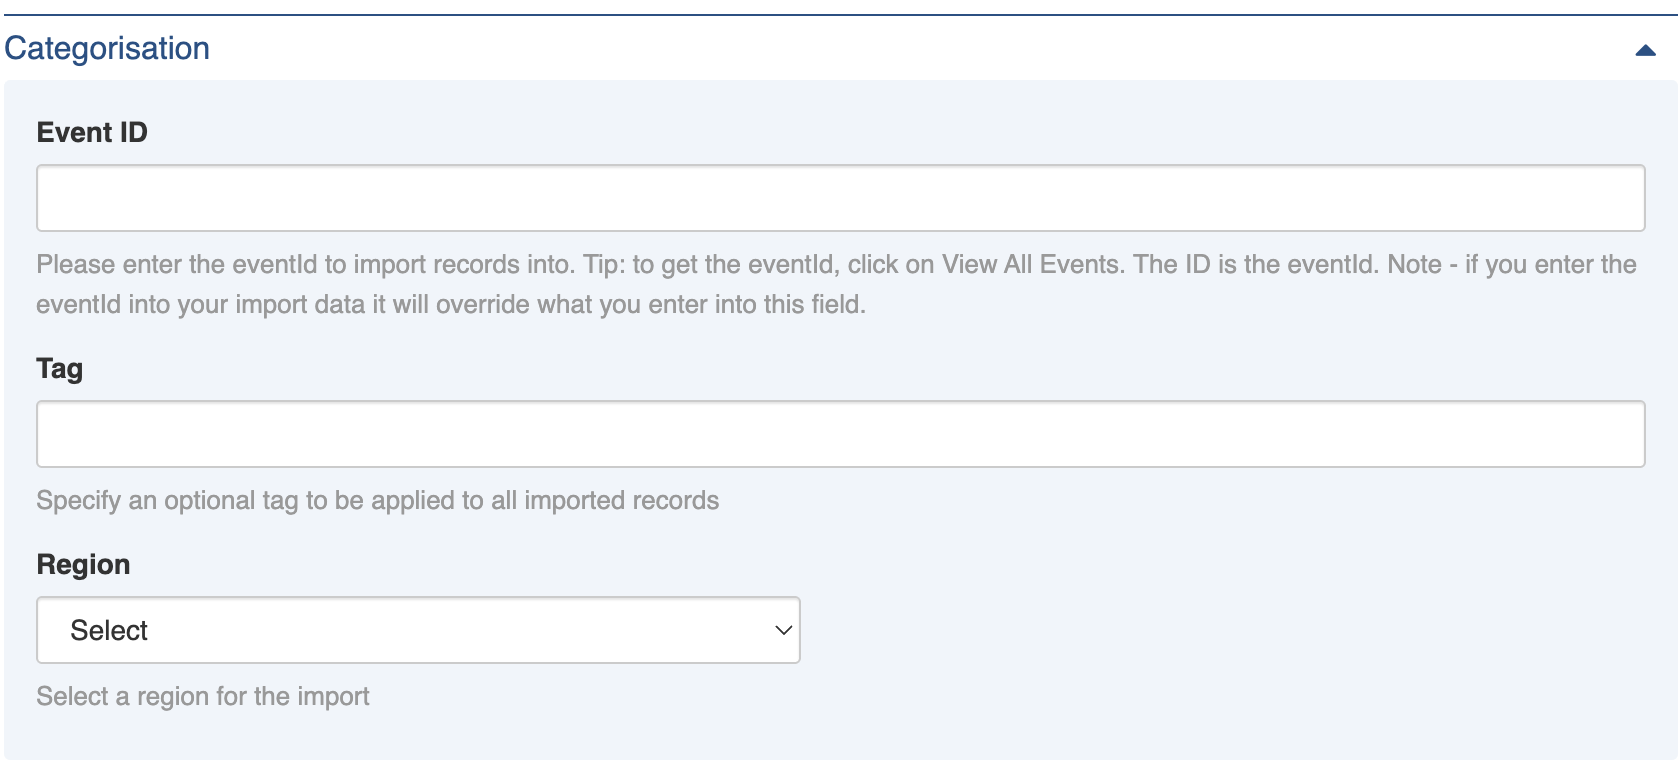Collapse the Categorisation section with the arrow icon
The image size is (1678, 784).
pyautogui.click(x=1645, y=50)
